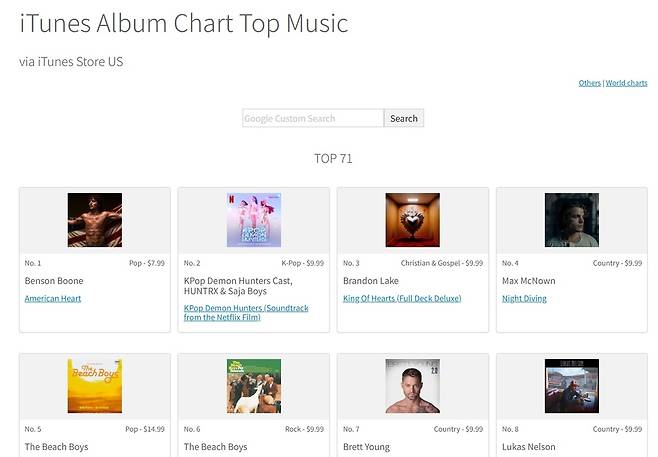Click the No. 6 Beach Boys album cover

pyautogui.click(x=254, y=386)
